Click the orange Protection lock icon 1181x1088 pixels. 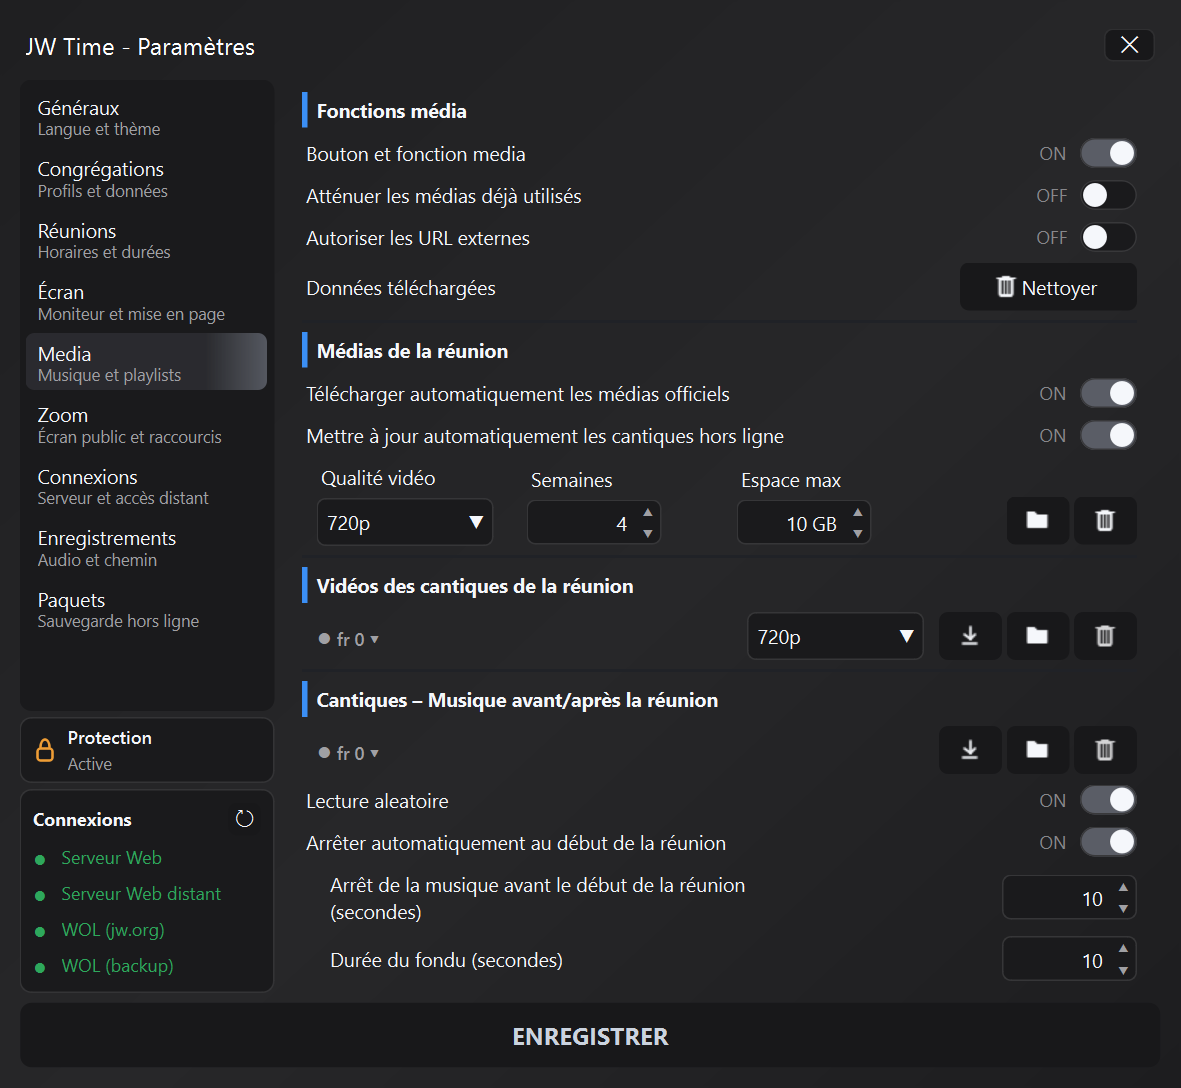(45, 750)
